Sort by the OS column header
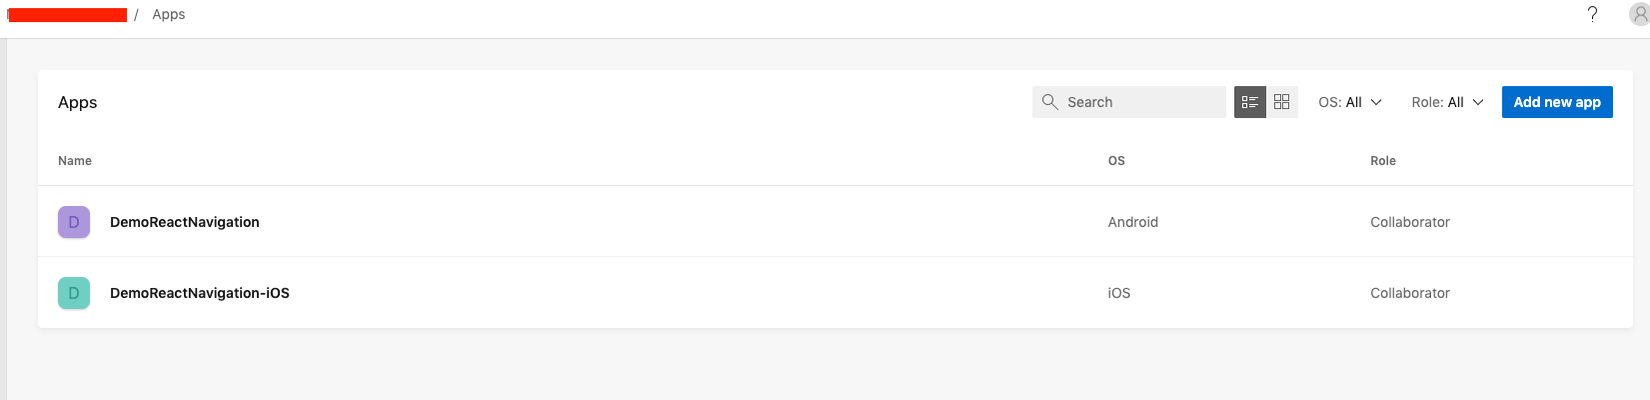The height and width of the screenshot is (400, 1650). [1116, 161]
